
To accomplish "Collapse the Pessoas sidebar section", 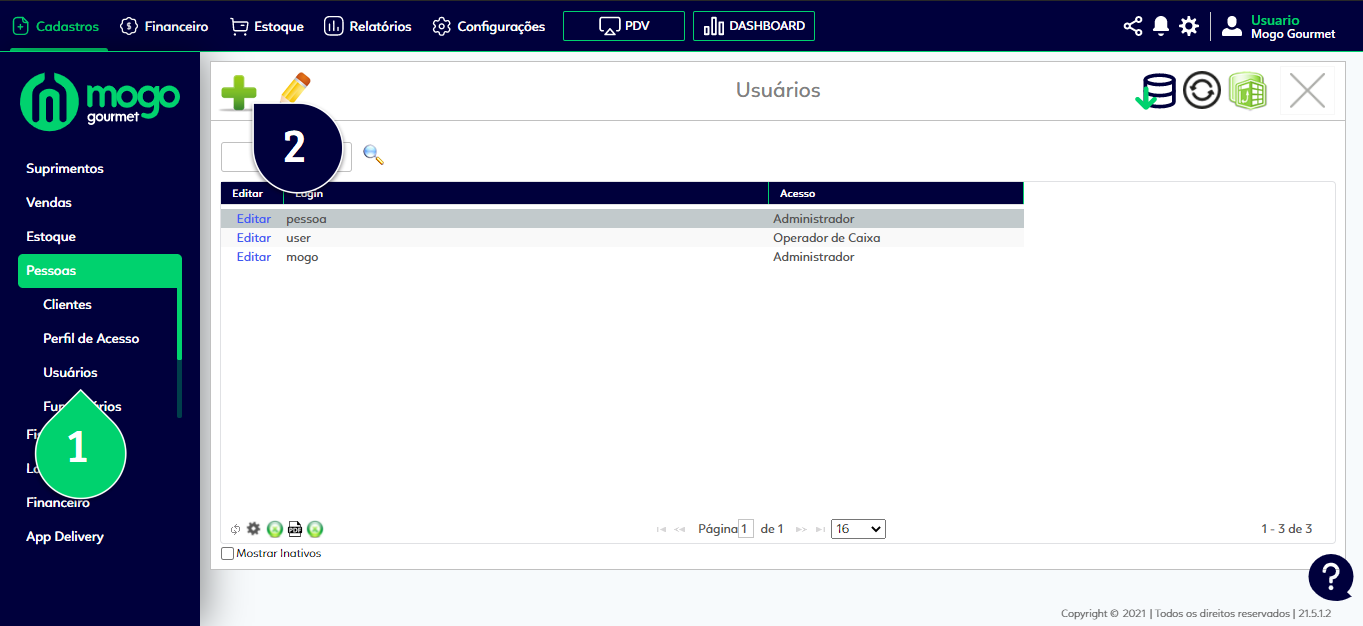I will 100,271.
